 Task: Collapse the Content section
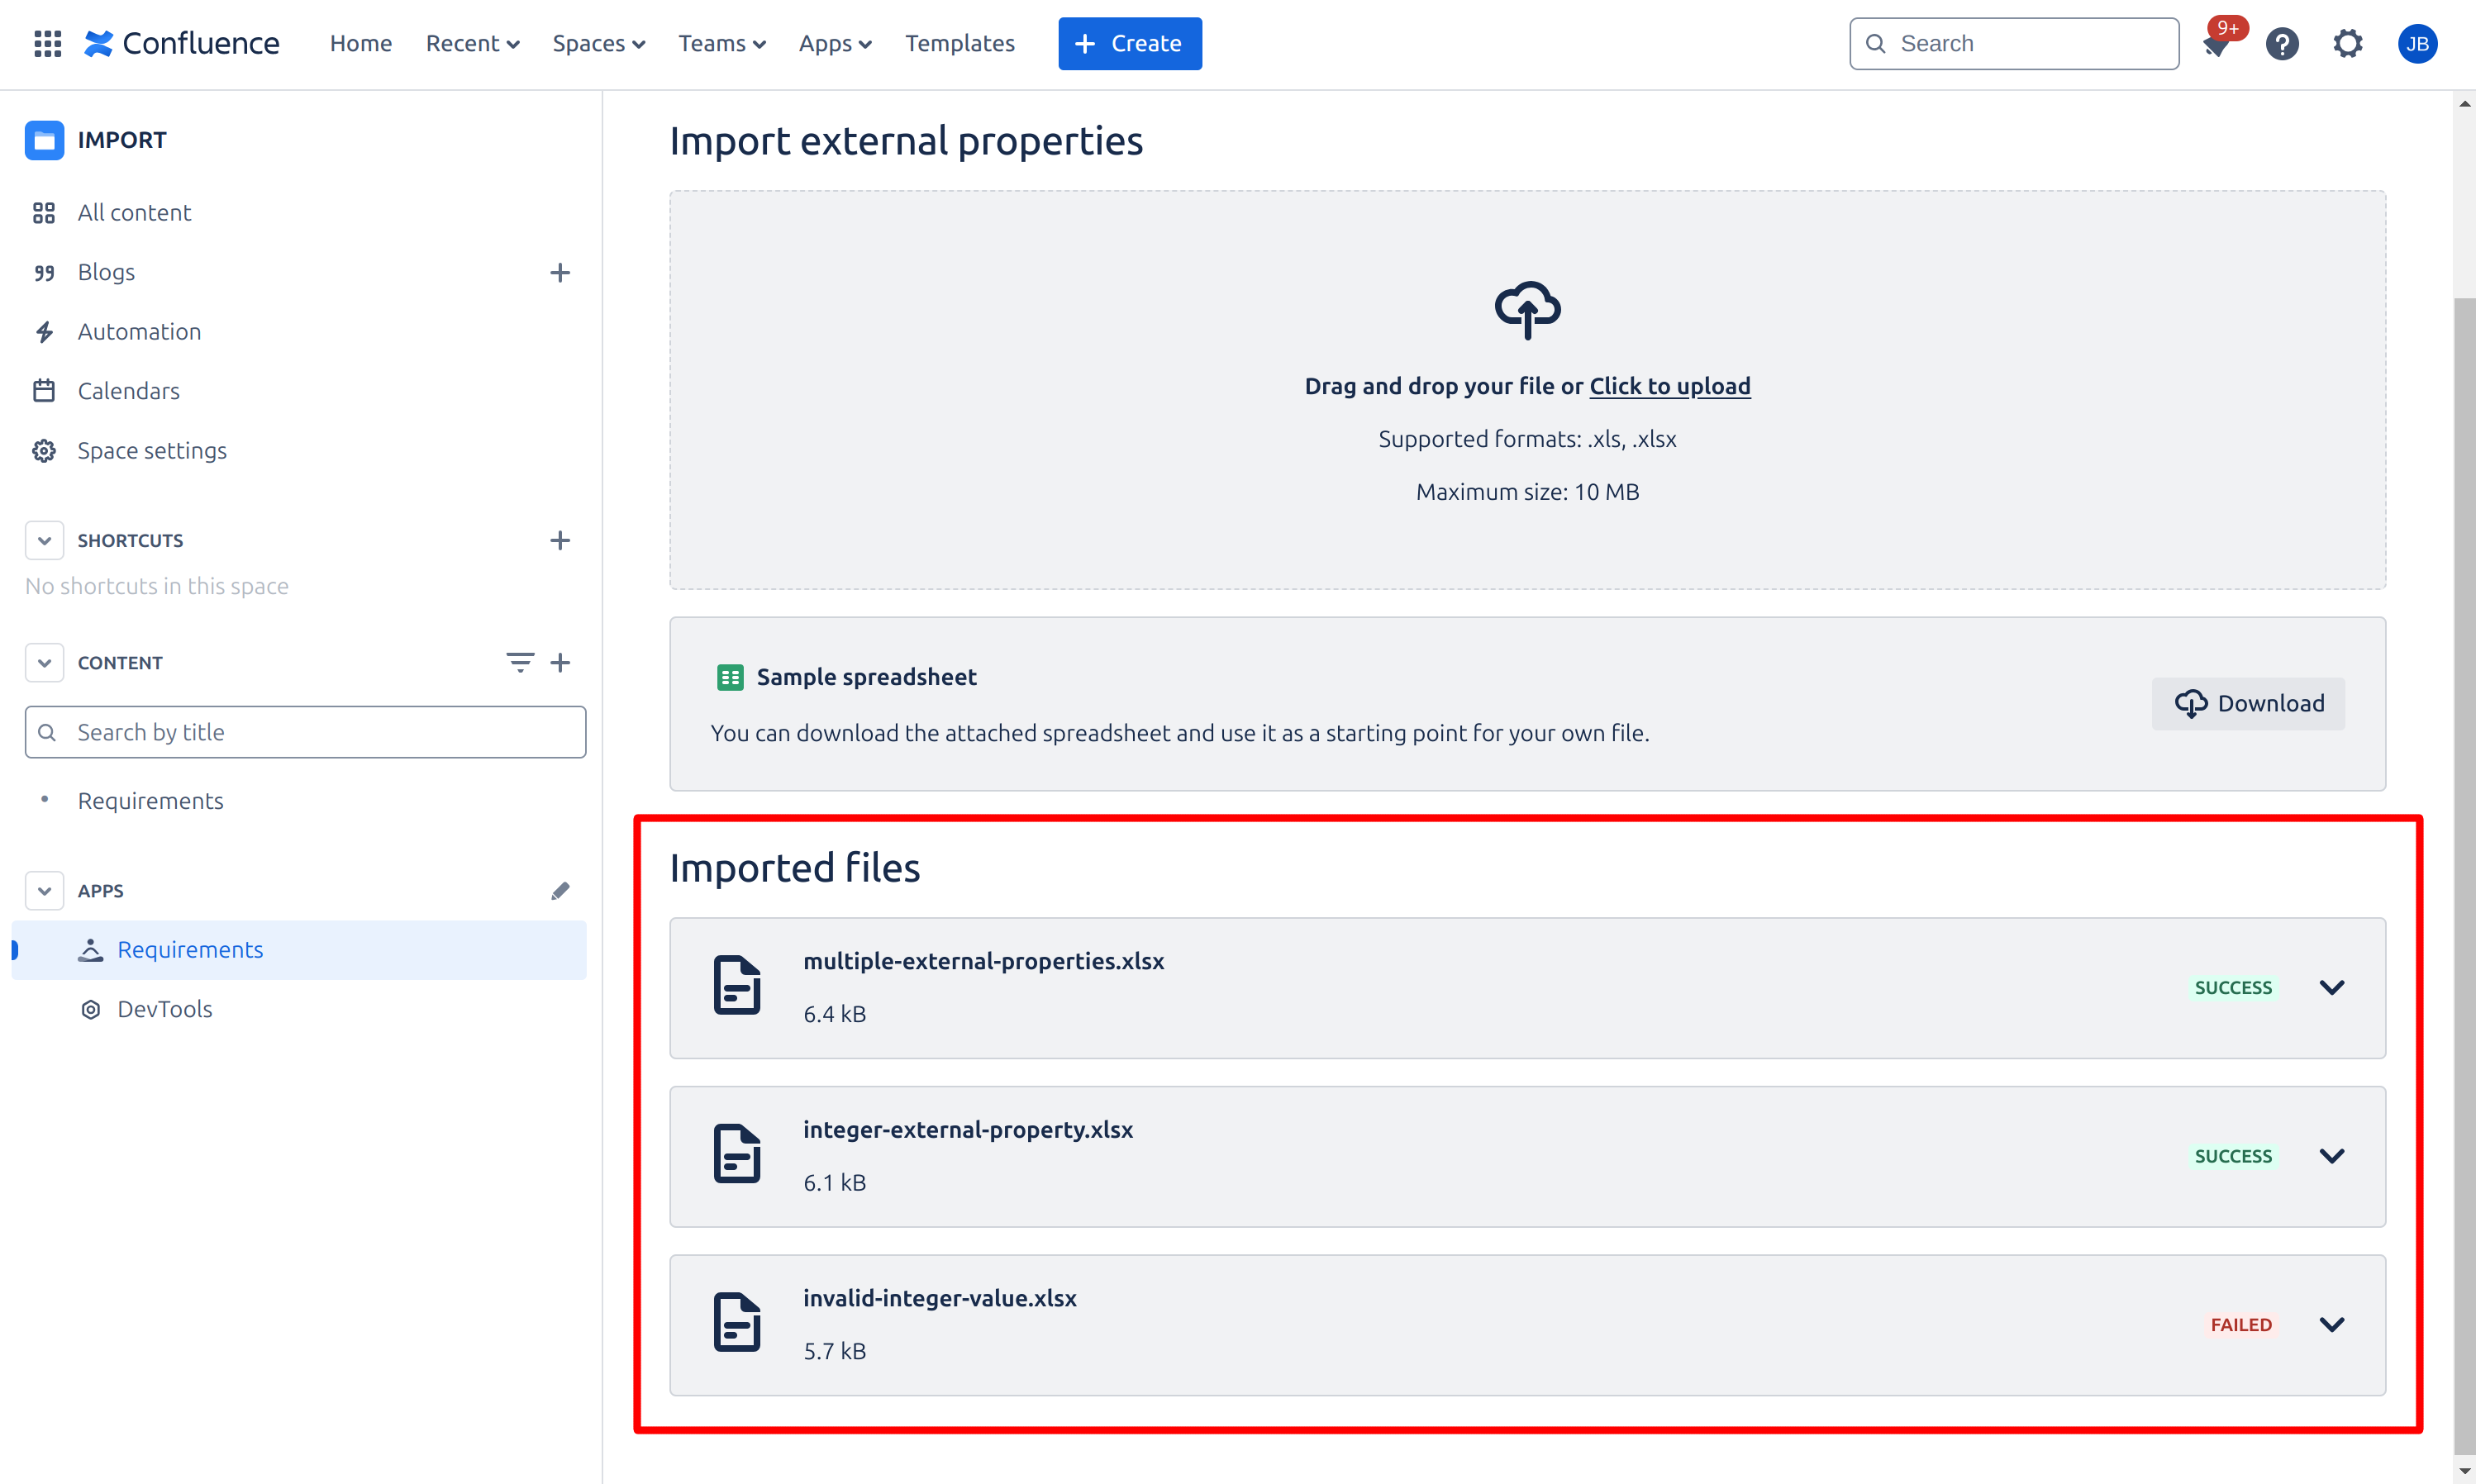[44, 662]
